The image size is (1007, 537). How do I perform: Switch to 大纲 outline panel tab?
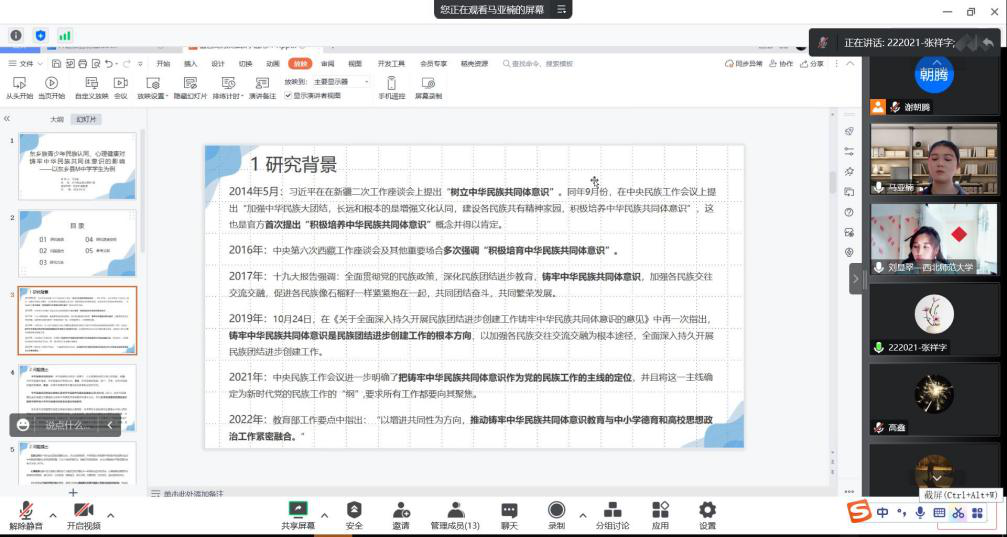[x=57, y=119]
